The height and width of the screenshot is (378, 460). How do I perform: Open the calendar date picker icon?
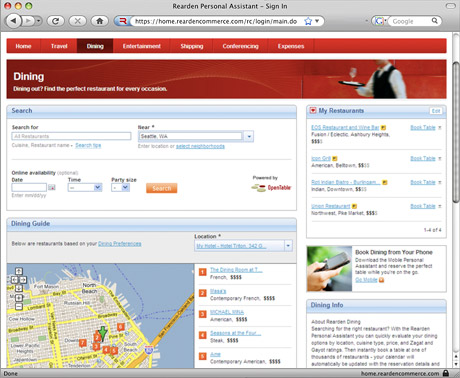tap(52, 187)
